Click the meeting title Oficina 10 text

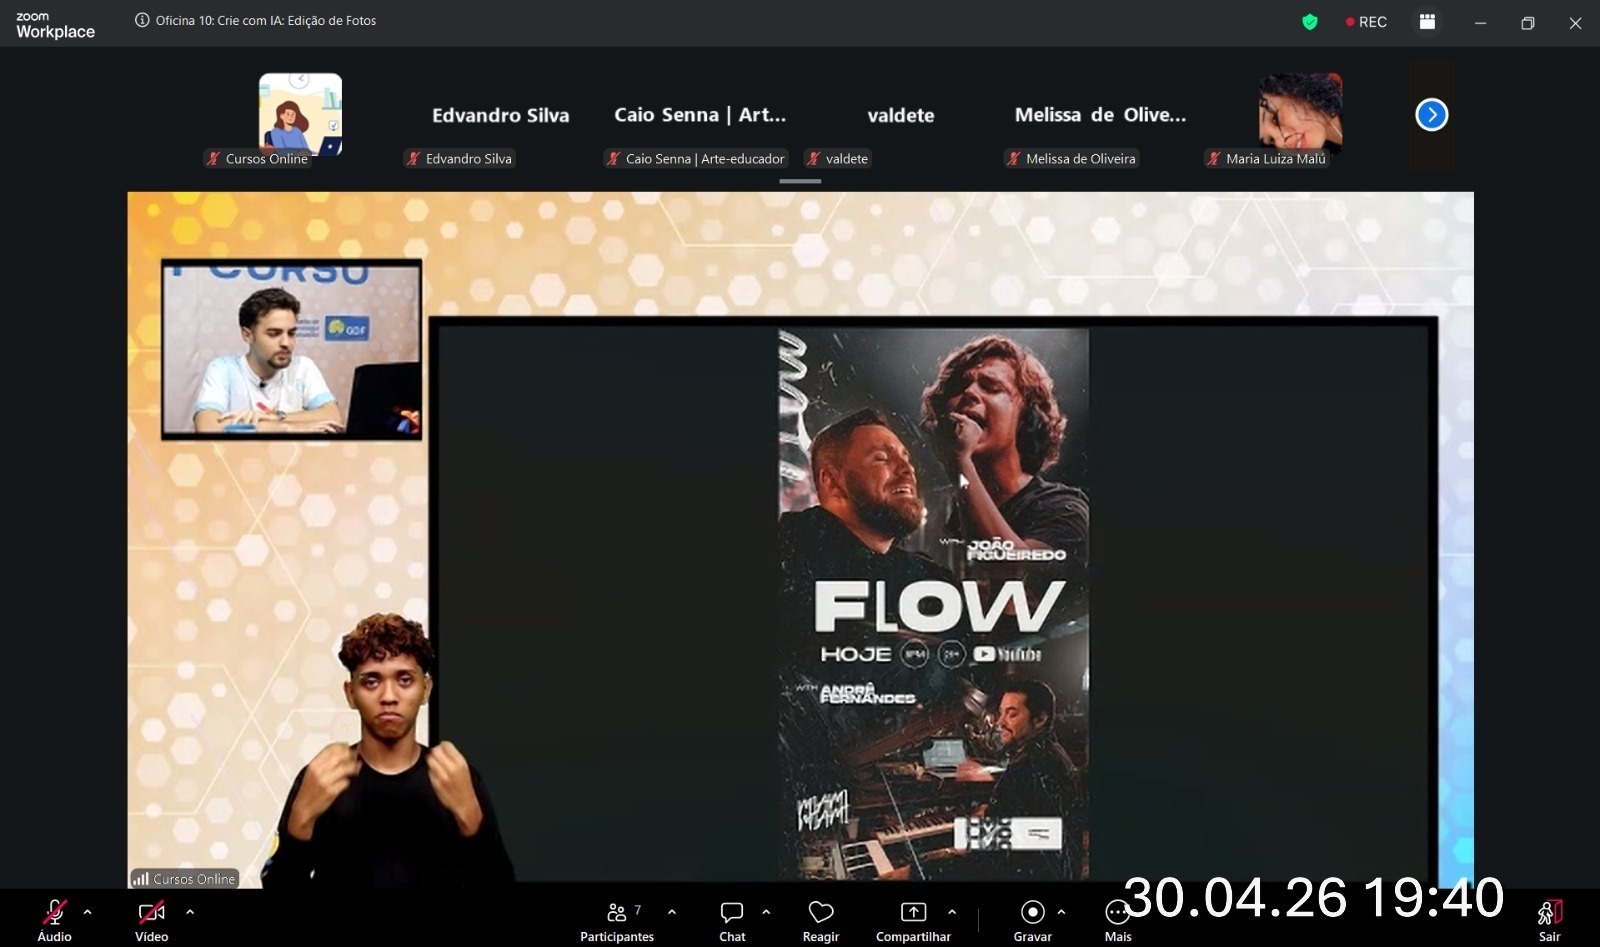tap(266, 21)
